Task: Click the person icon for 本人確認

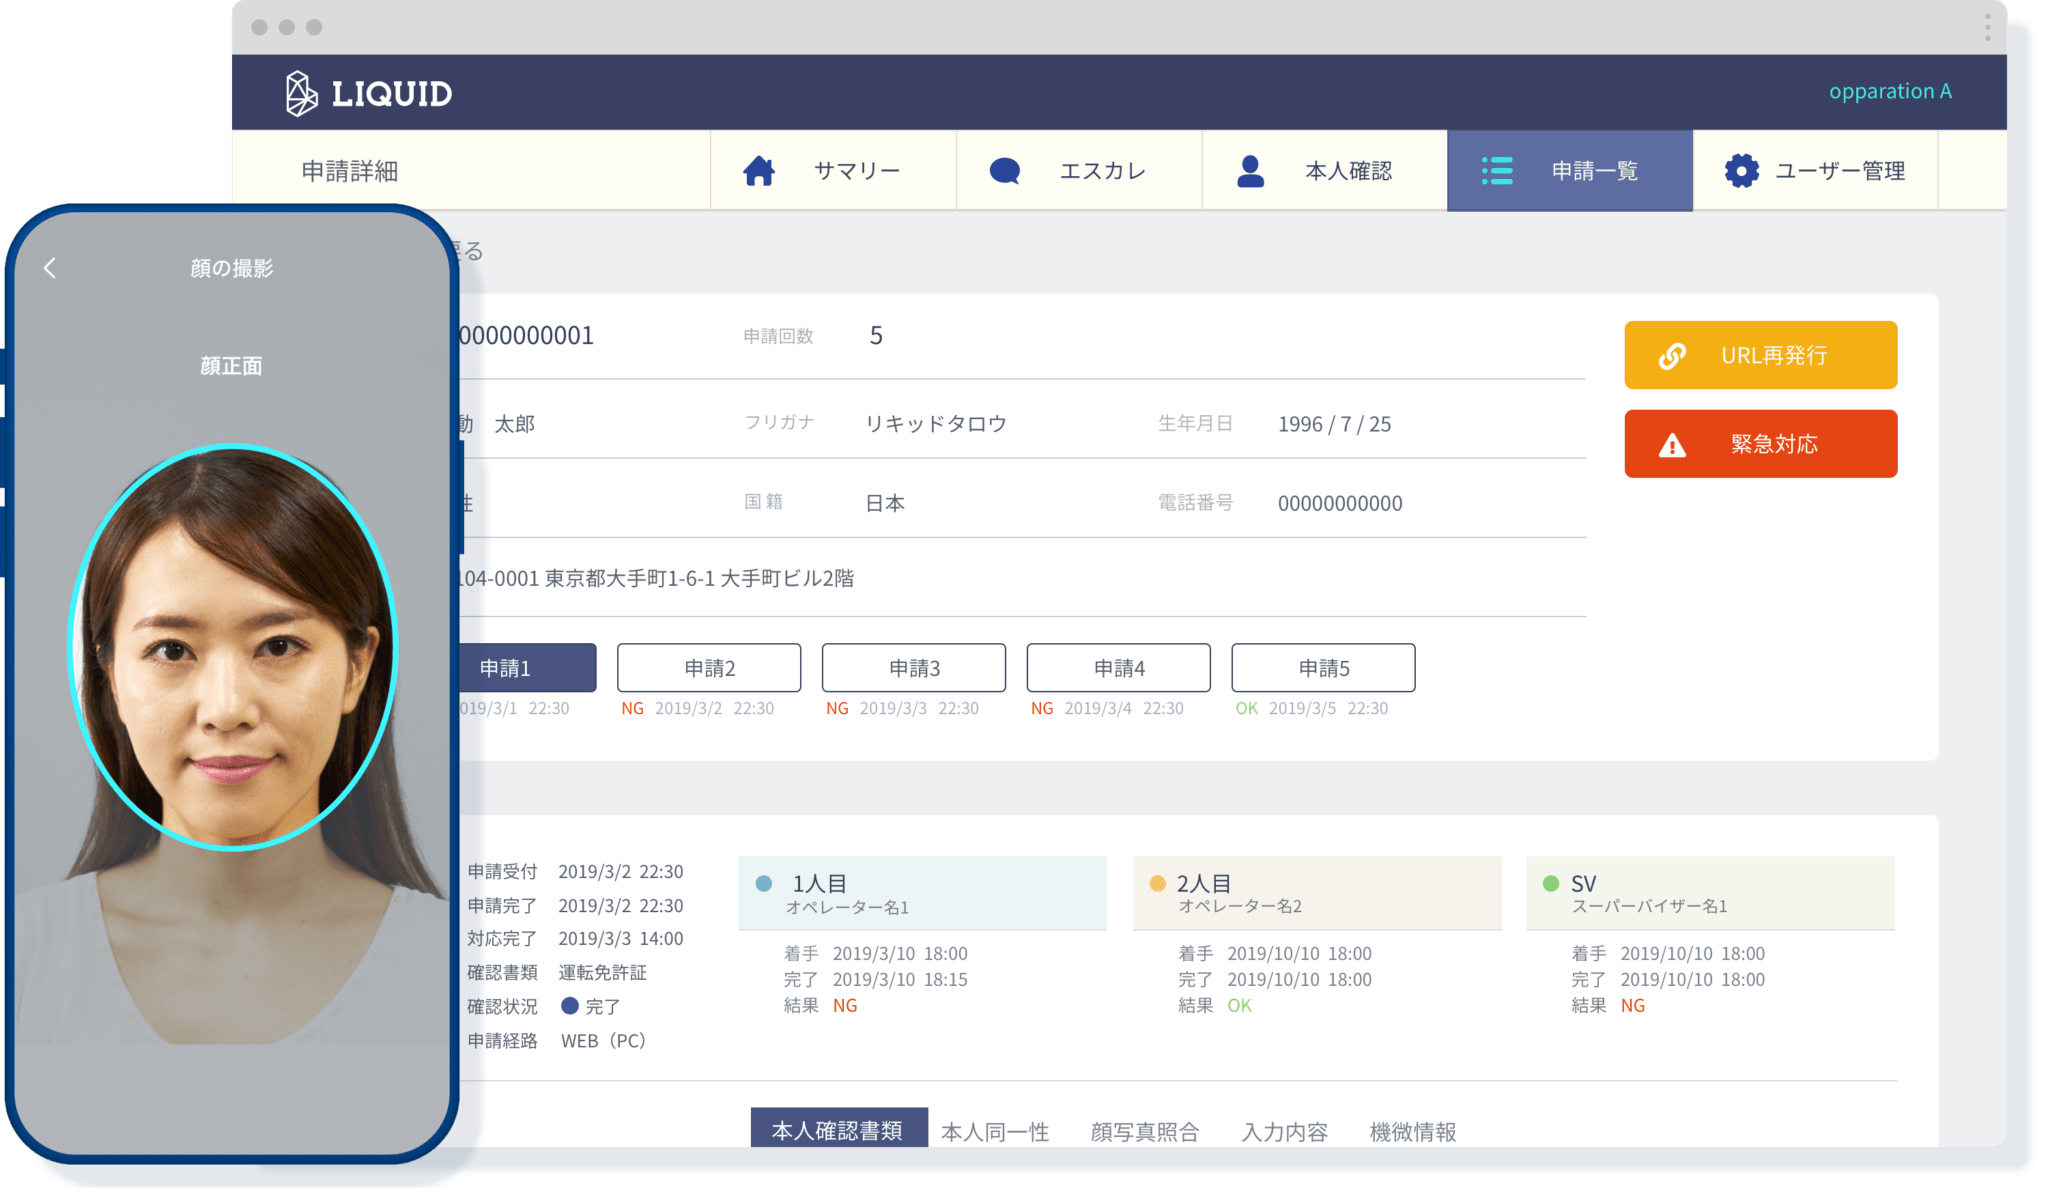Action: point(1250,171)
